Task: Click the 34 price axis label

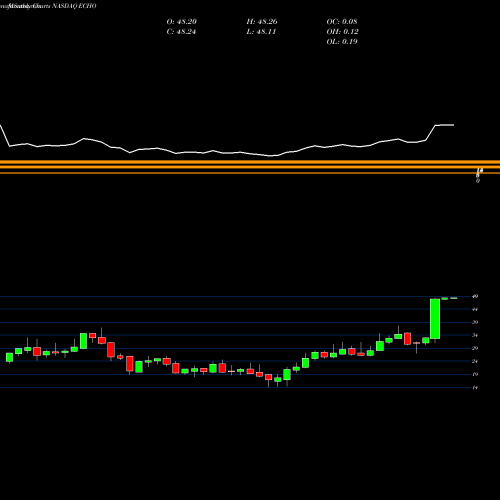Action: [475, 335]
